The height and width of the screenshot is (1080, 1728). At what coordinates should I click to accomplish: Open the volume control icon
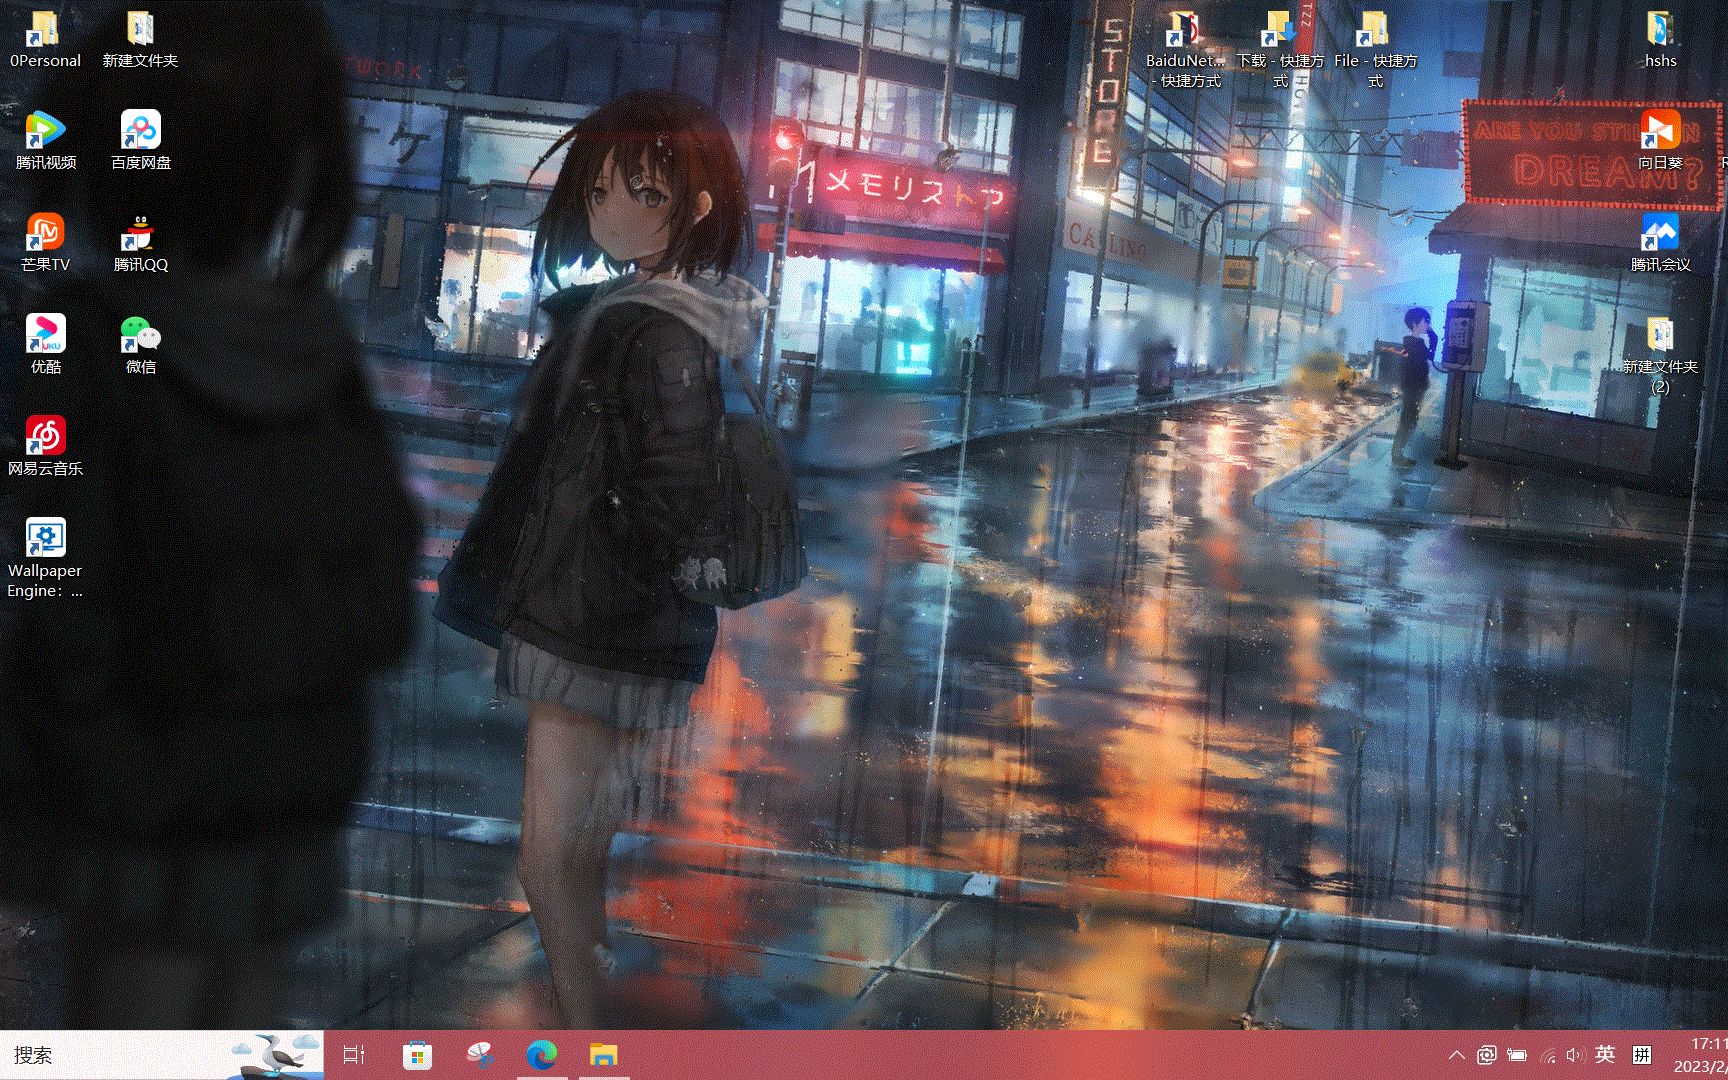[1575, 1055]
